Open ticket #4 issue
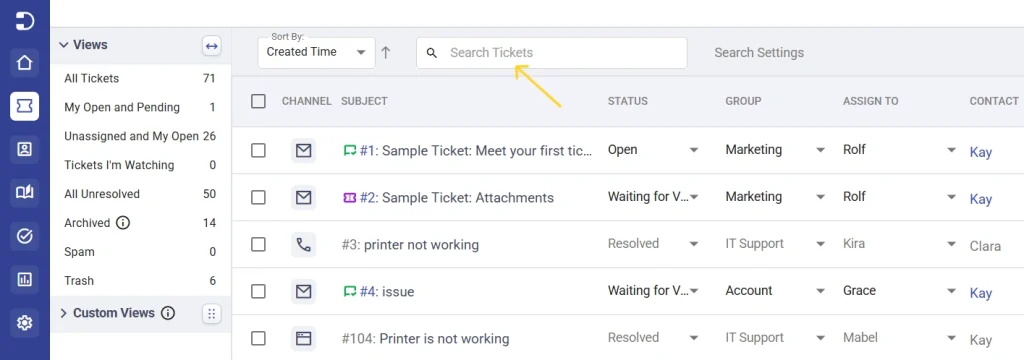 click(387, 292)
